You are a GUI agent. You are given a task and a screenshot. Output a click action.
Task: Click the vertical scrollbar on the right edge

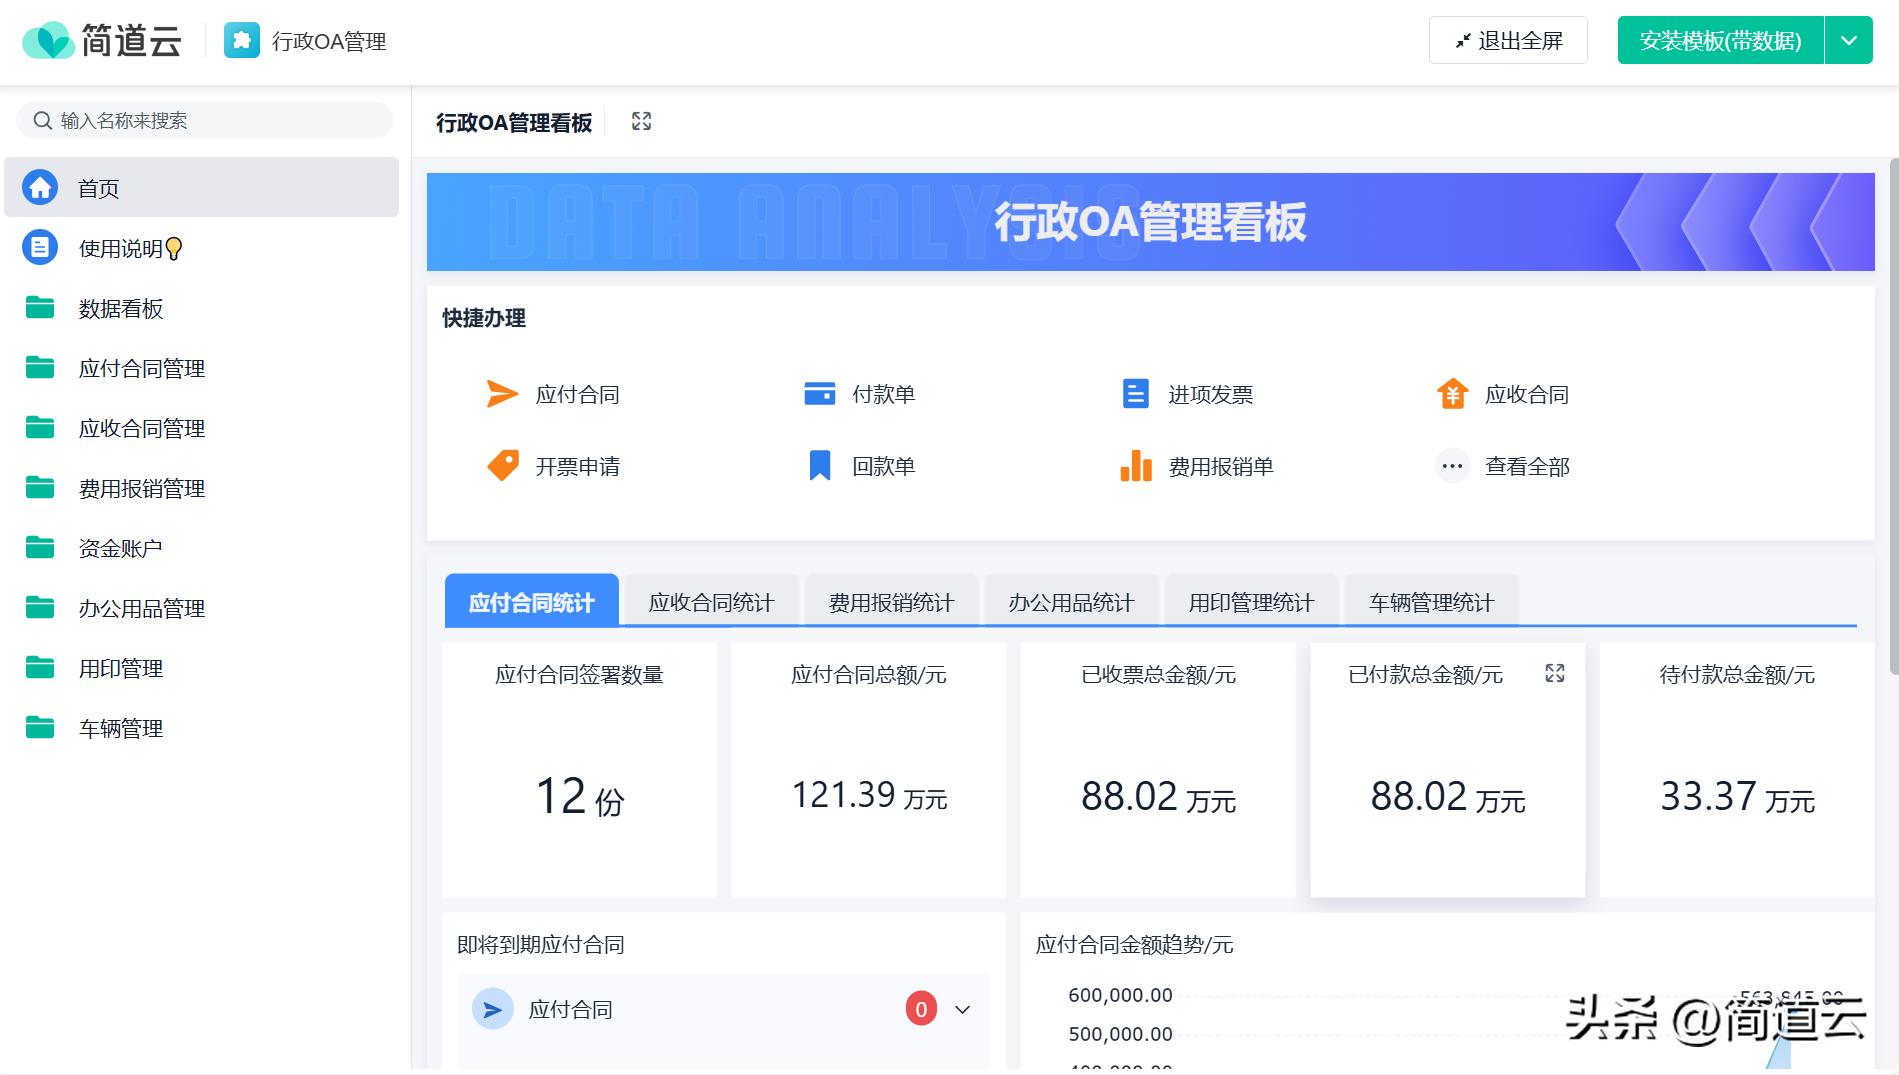coord(1893,415)
